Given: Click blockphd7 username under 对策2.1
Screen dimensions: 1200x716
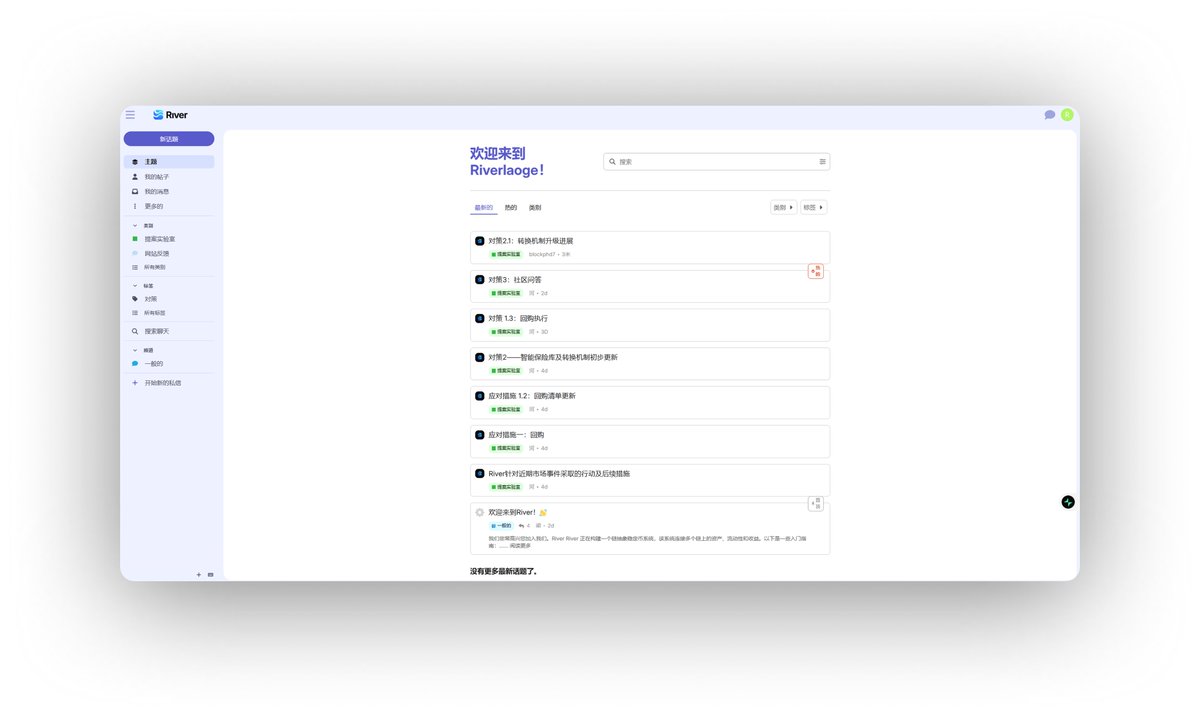Looking at the screenshot, I should pos(542,254).
